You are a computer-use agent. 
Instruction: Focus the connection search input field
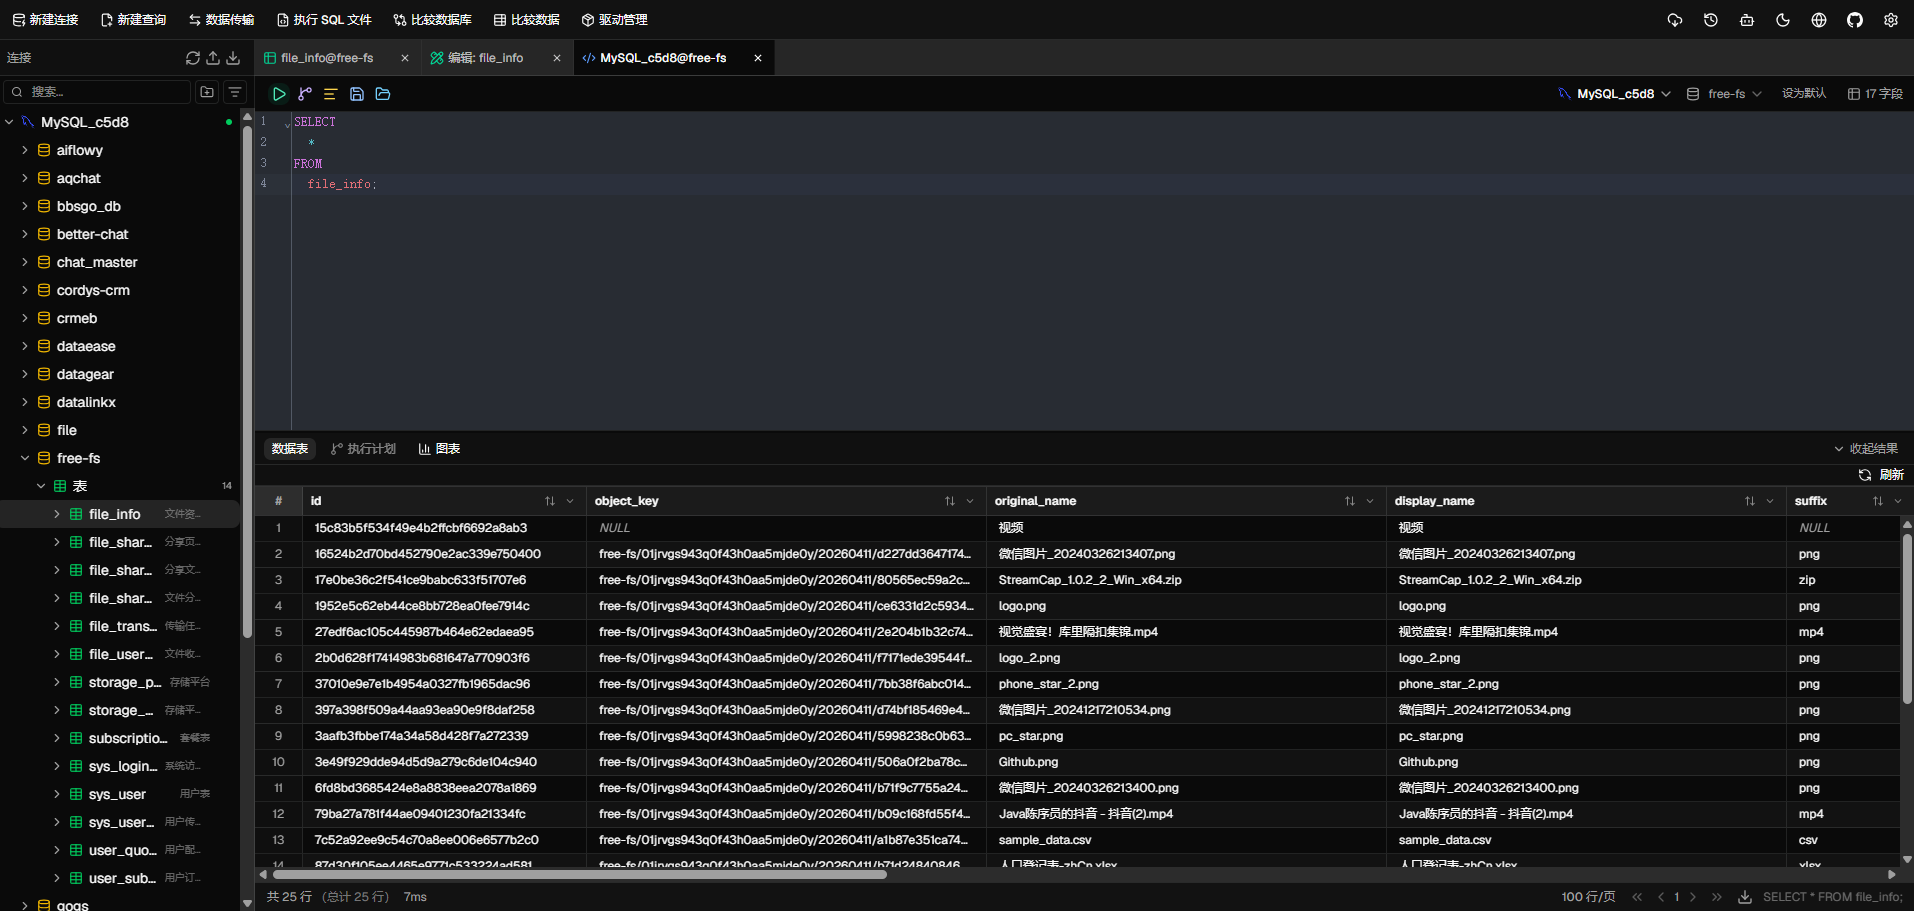tap(97, 92)
